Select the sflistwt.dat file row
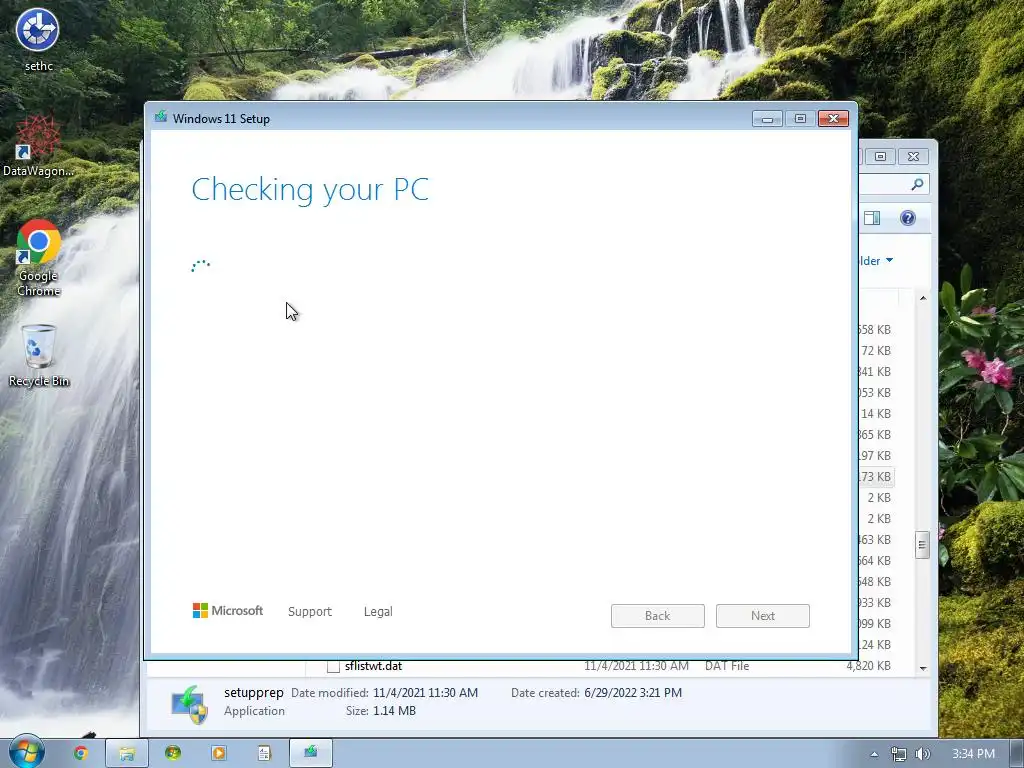The height and width of the screenshot is (768, 1024). [609, 666]
